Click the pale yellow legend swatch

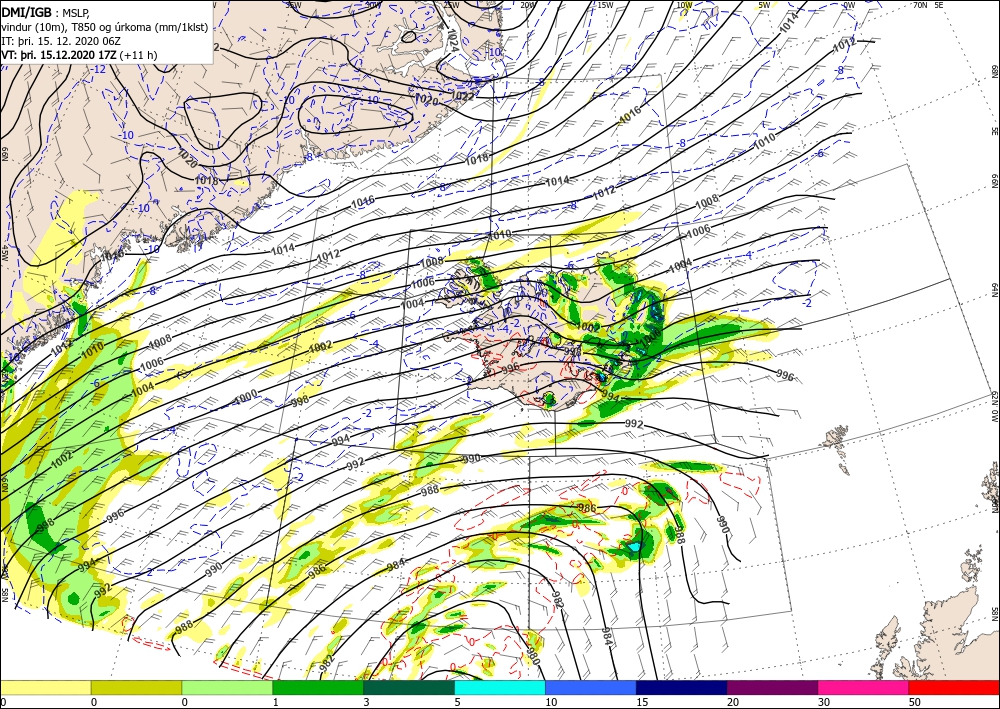click(45, 687)
